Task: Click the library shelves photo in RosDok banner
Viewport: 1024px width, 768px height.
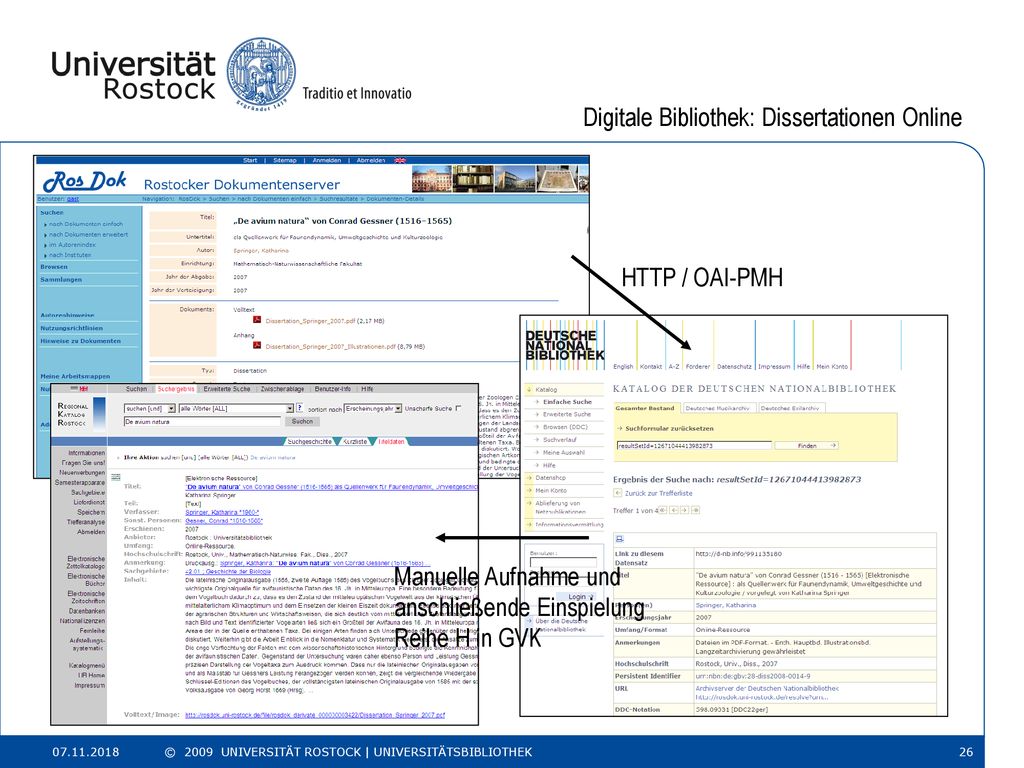Action: click(x=473, y=178)
